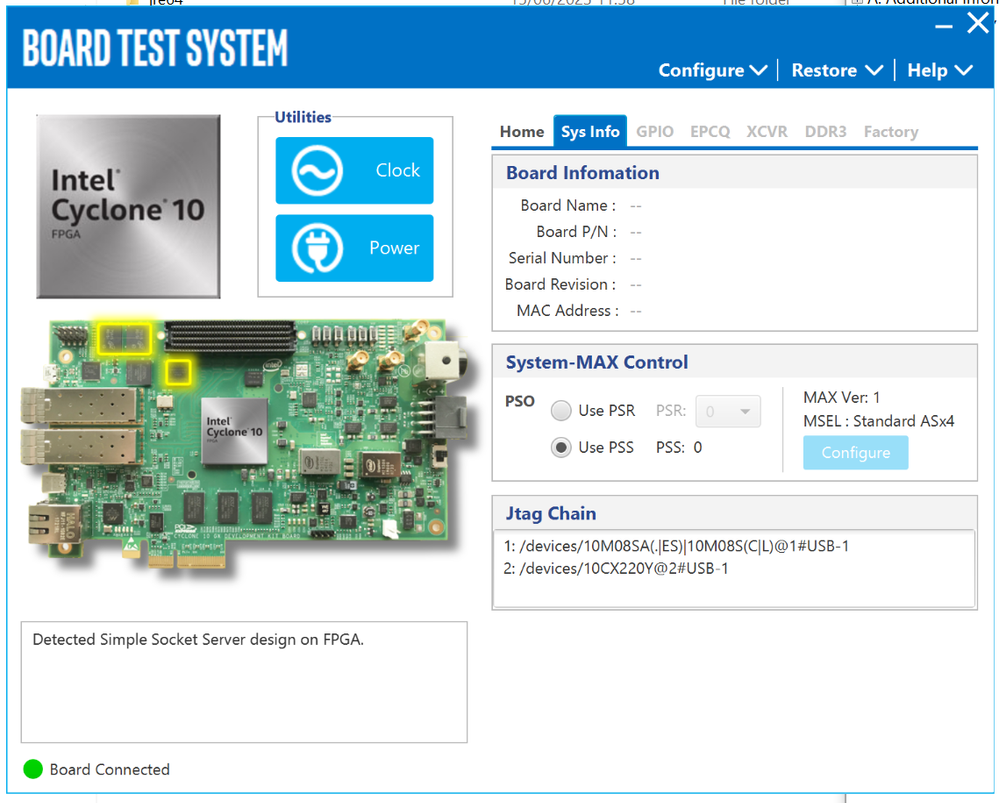Click the Intel Cyclone 10 FPGA logo
999x803 pixels.
click(x=129, y=206)
